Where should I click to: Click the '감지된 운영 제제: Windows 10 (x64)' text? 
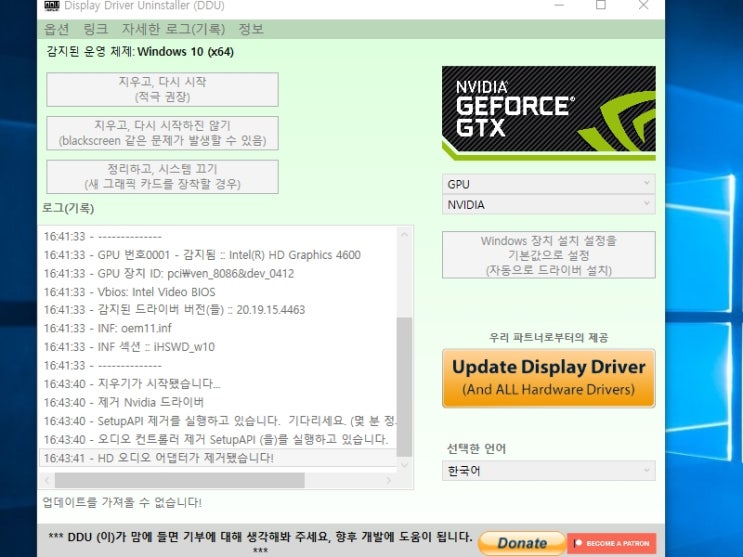(140, 52)
